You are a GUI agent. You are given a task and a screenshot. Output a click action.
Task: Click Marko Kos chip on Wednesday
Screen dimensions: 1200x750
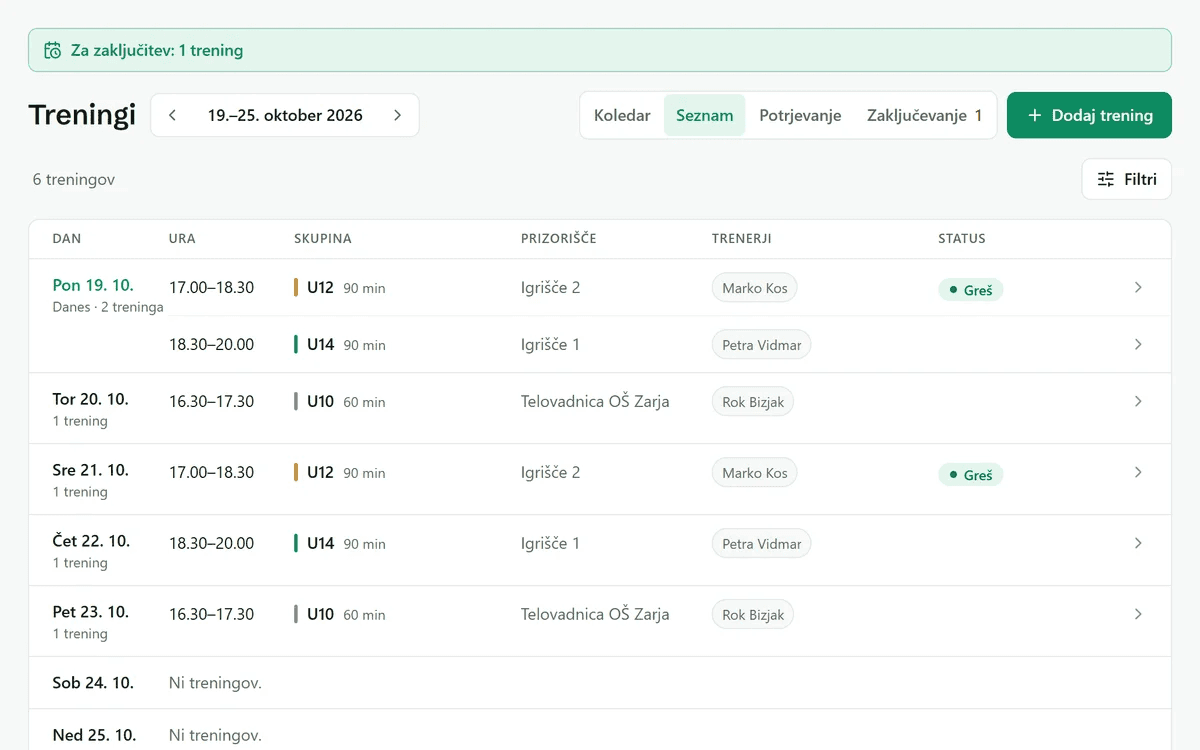pyautogui.click(x=755, y=472)
